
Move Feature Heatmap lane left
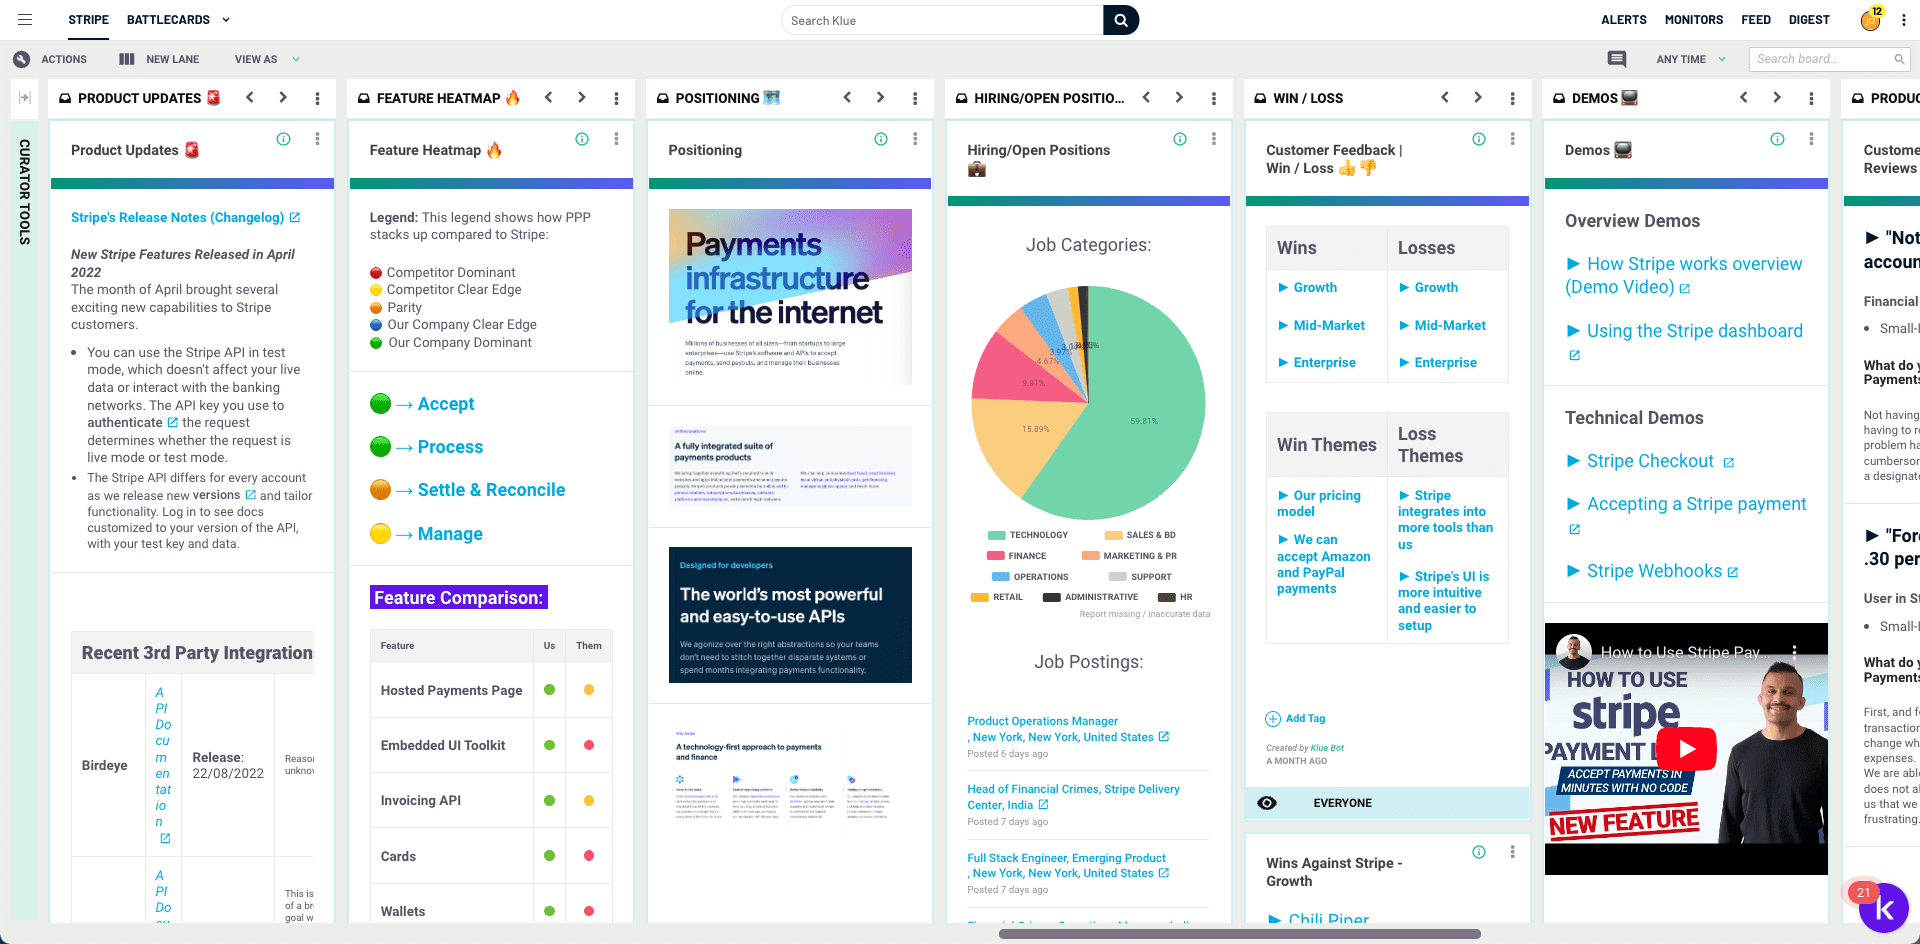[549, 98]
